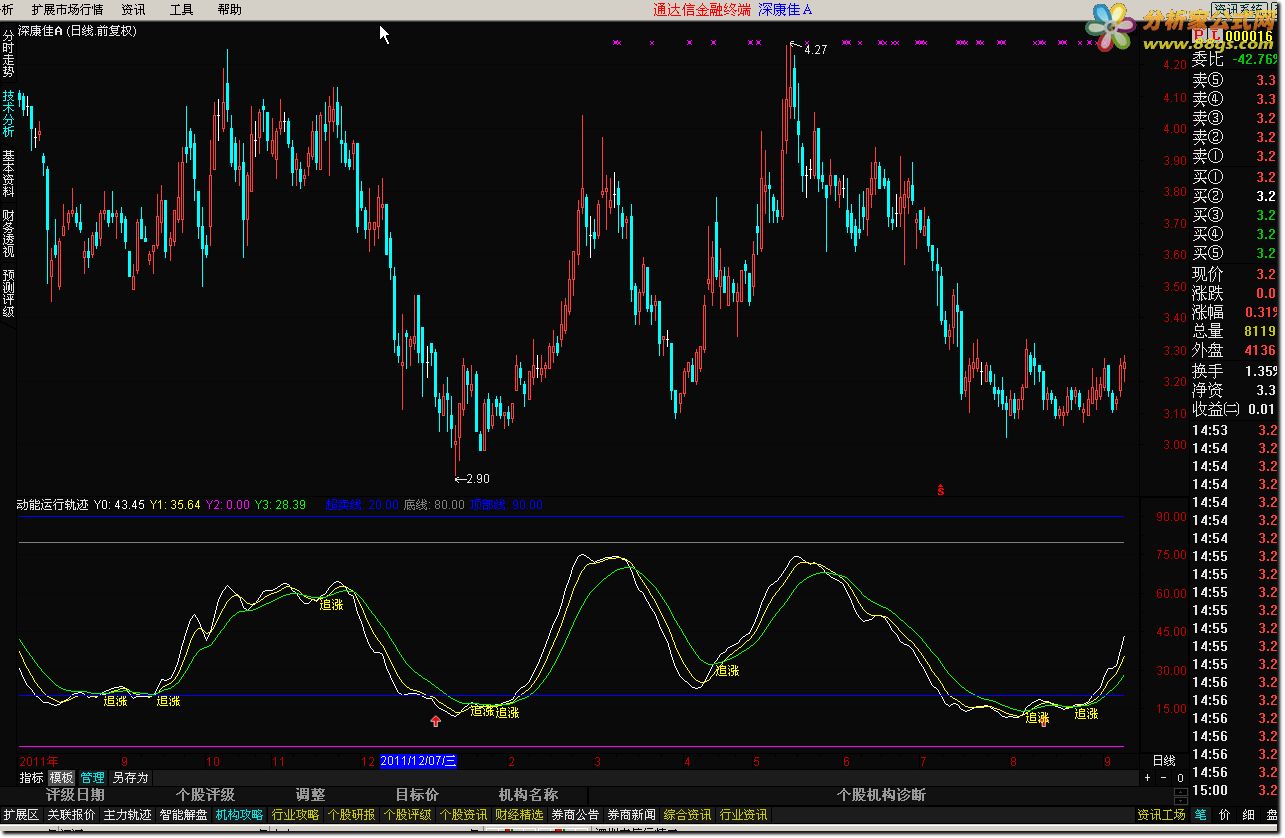The image size is (1285, 838).
Task: Sort by 评级日期 column header
Action: coord(75,795)
